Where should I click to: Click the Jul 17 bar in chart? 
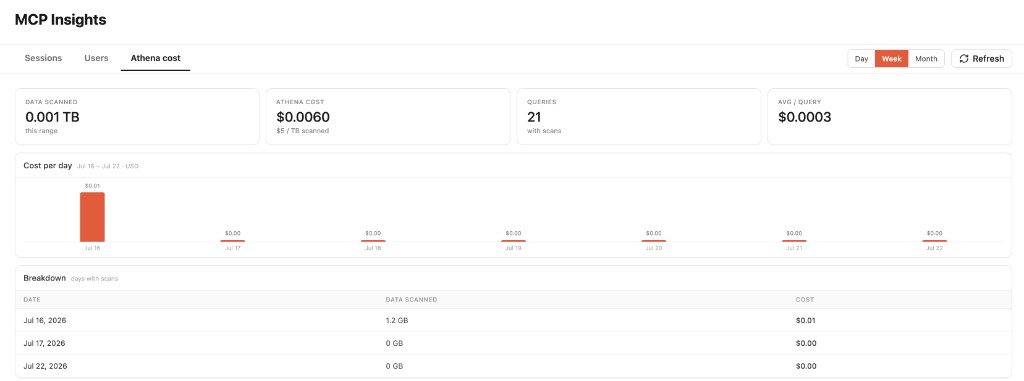click(232, 241)
